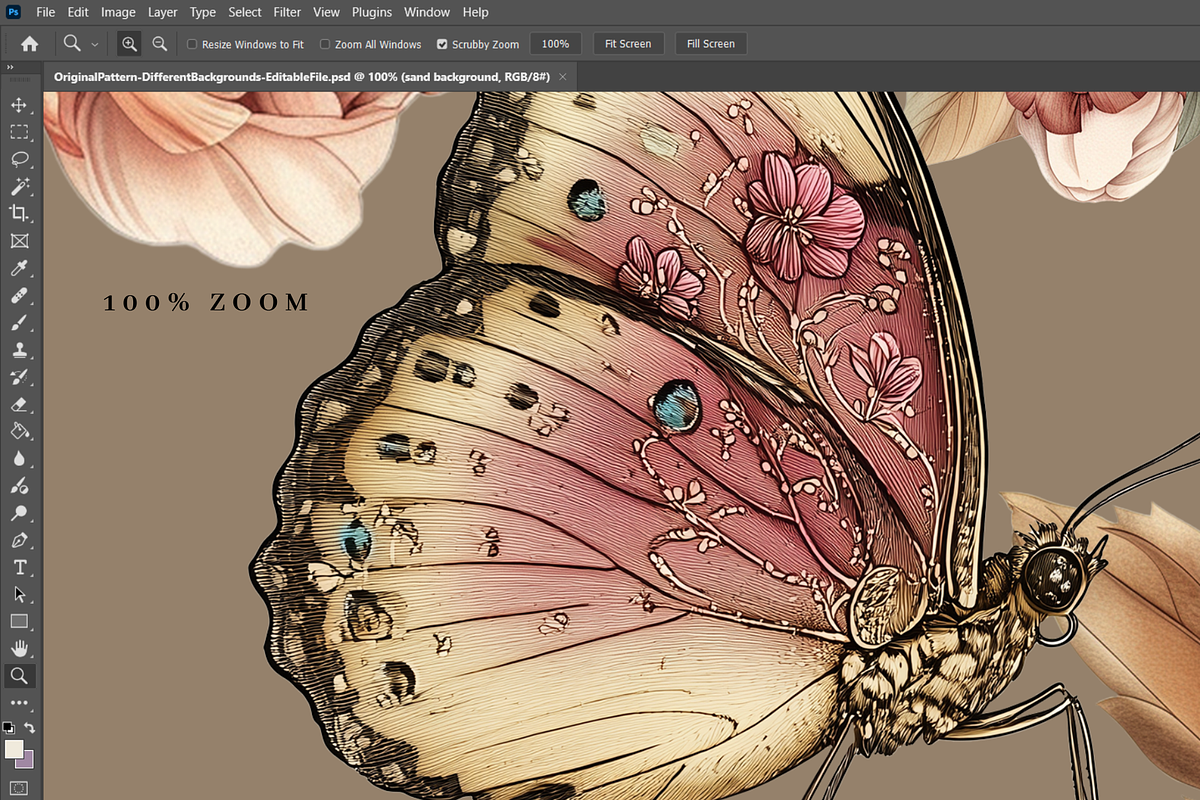Click the Zoom Out magnifier icon
1200x800 pixels.
coord(159,44)
